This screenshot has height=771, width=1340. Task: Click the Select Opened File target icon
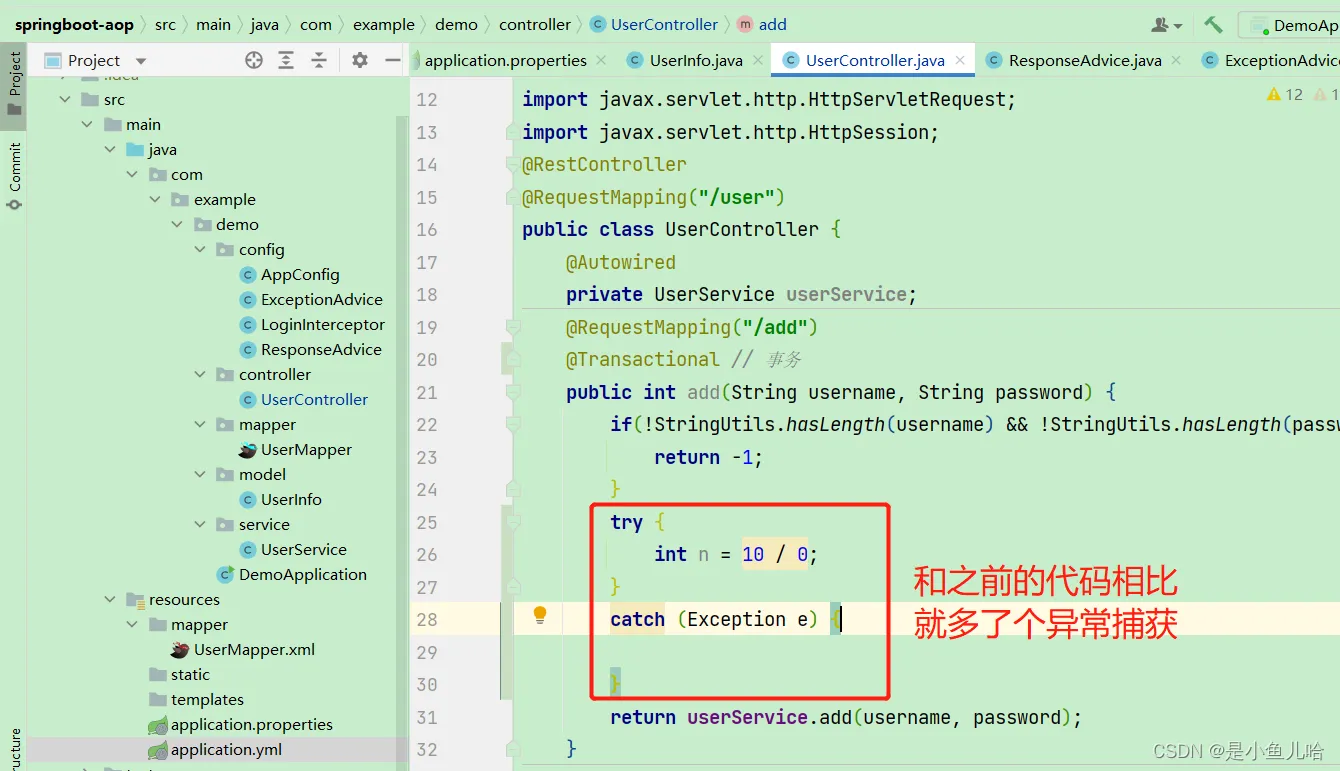(254, 60)
